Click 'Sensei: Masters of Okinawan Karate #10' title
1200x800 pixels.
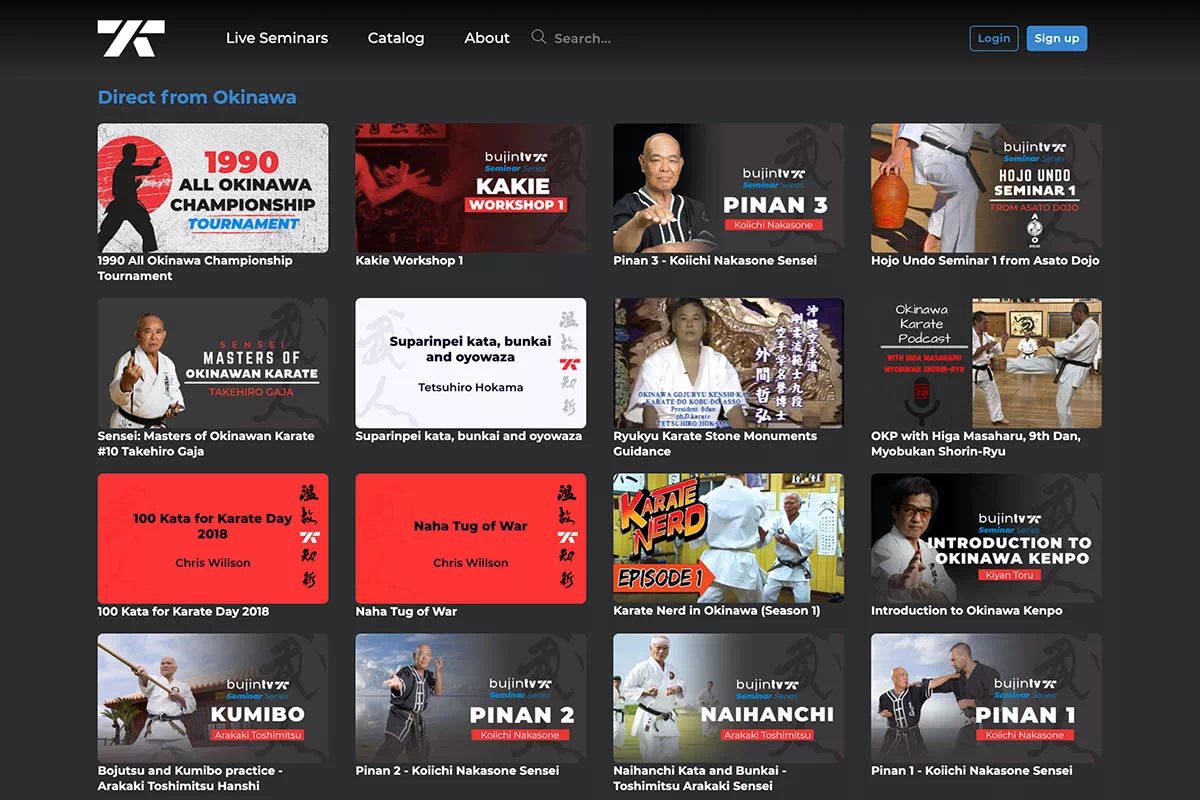pos(206,443)
